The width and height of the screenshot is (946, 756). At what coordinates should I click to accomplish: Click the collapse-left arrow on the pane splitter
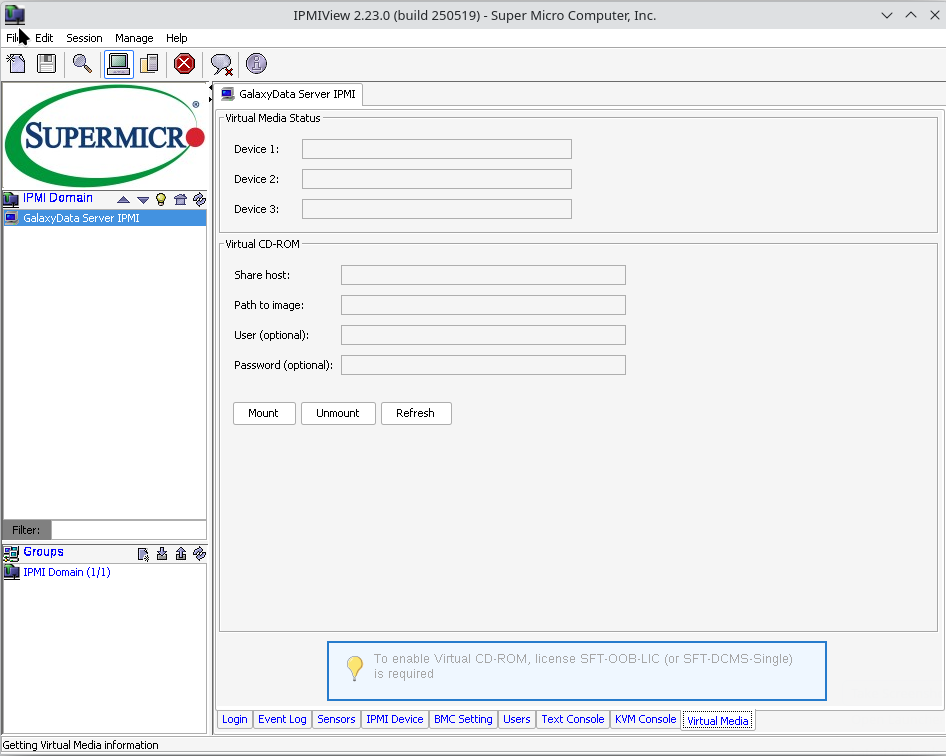211,88
